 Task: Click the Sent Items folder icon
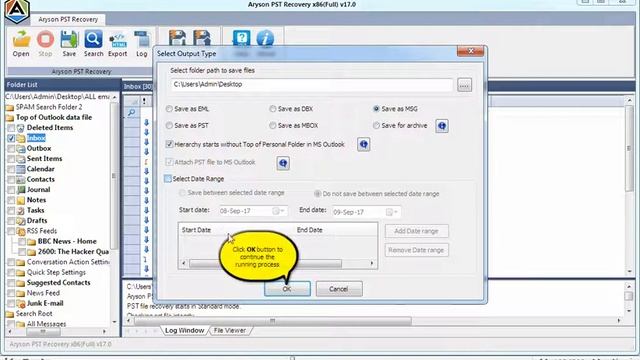tap(20, 159)
